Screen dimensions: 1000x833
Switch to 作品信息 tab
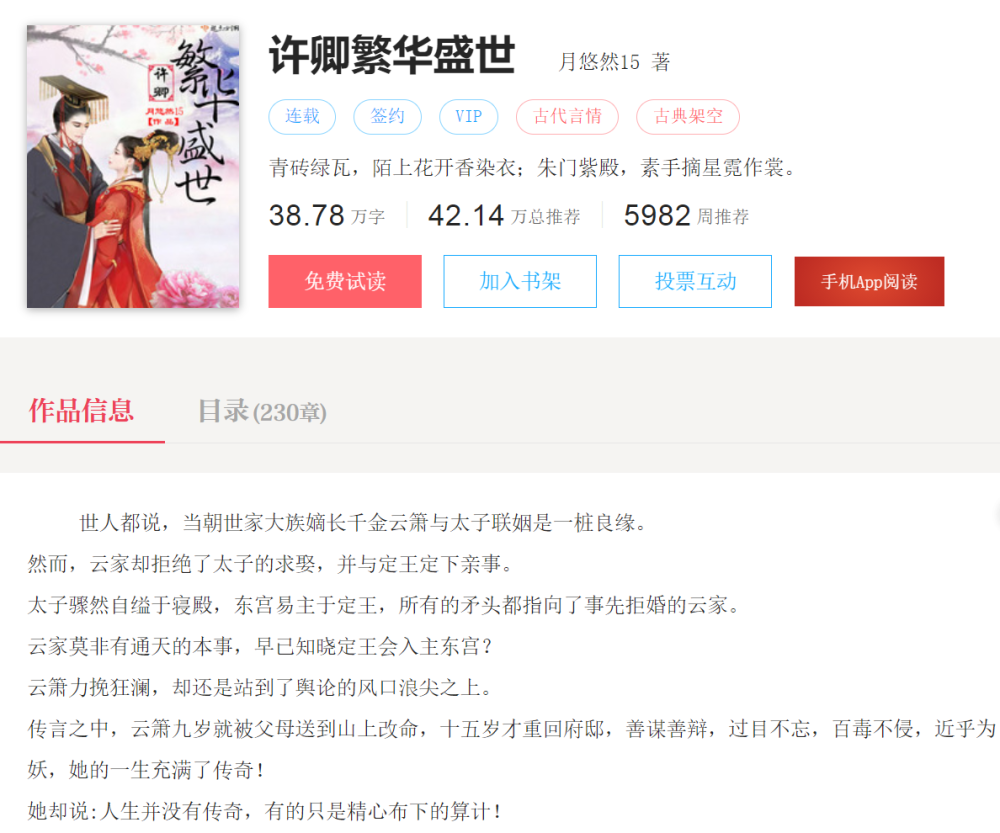[x=82, y=411]
